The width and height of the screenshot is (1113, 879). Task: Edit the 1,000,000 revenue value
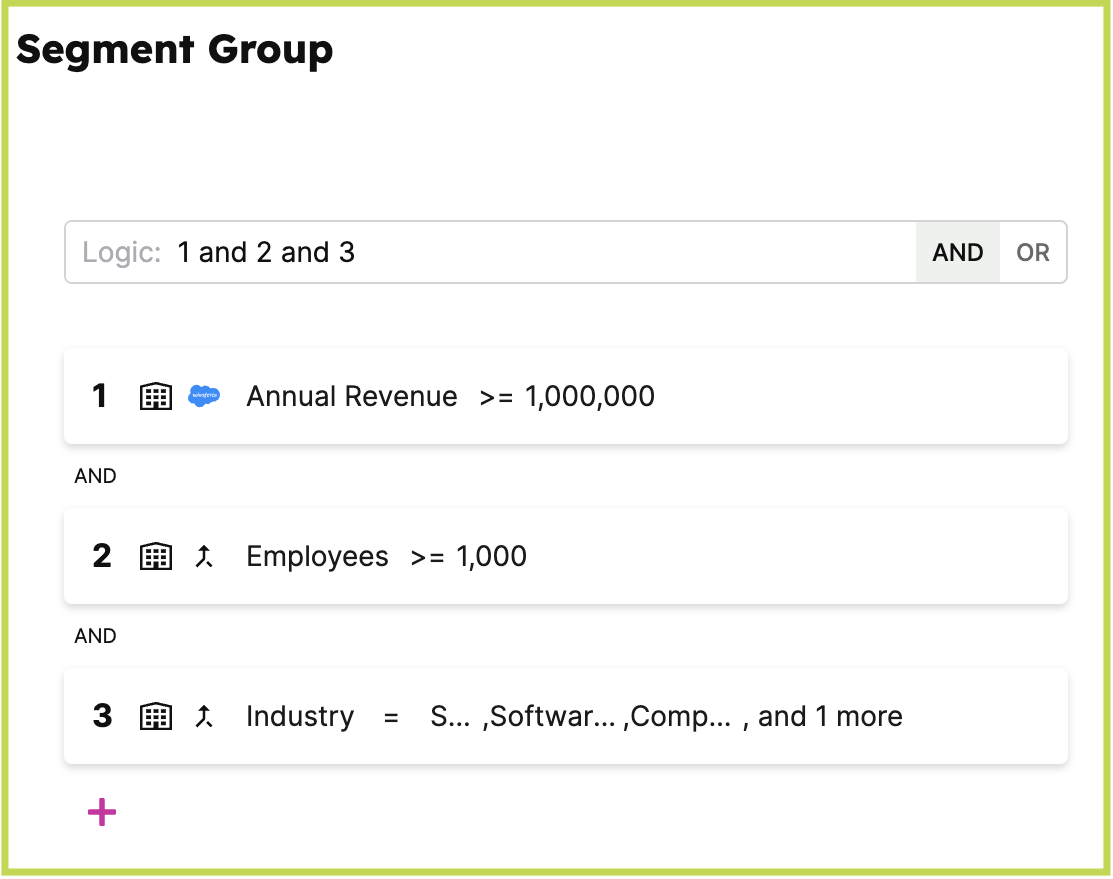[x=590, y=397]
